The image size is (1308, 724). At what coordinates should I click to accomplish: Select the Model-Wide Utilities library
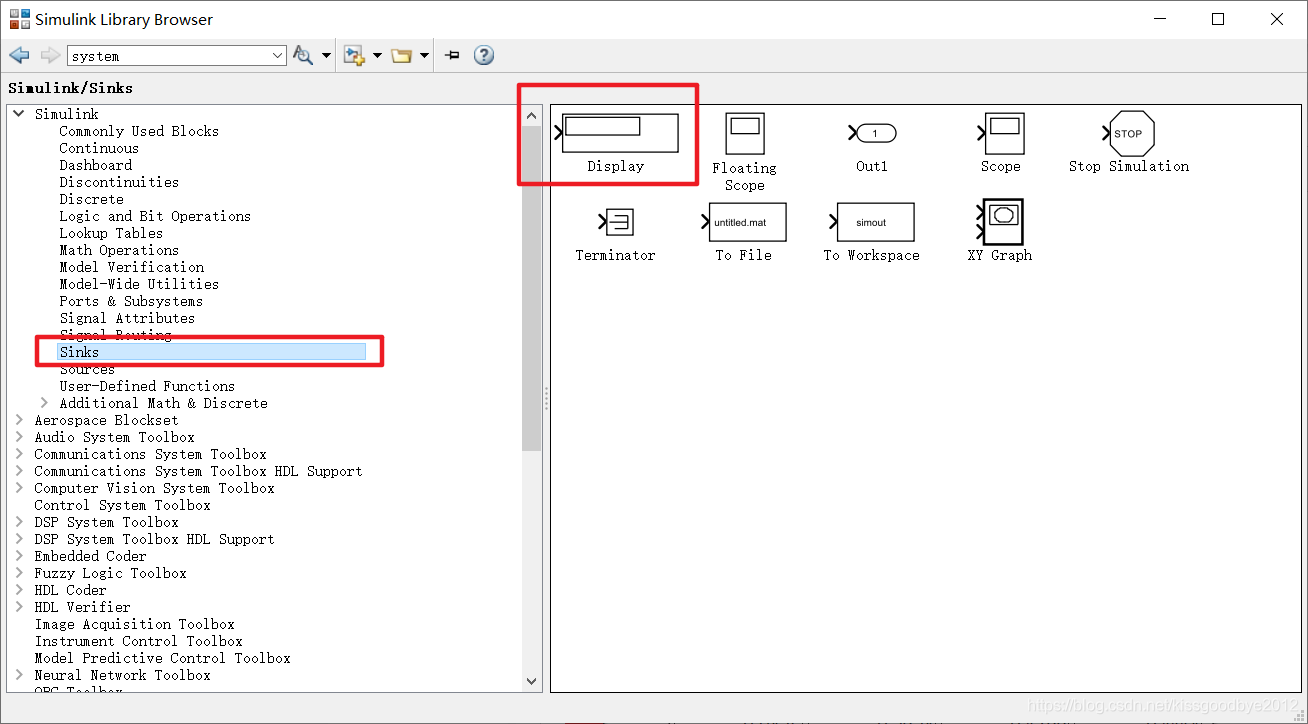pos(139,284)
